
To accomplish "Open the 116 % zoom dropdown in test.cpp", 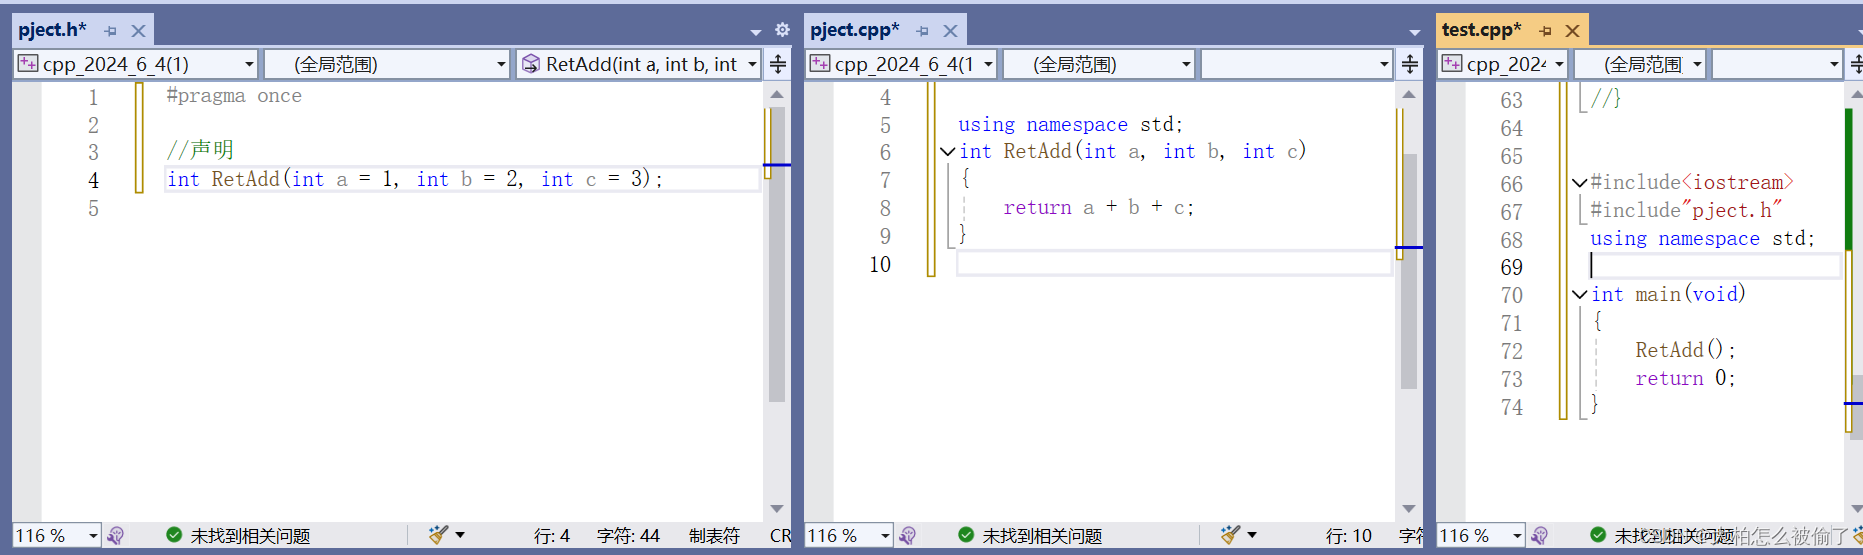I will tap(1481, 536).
